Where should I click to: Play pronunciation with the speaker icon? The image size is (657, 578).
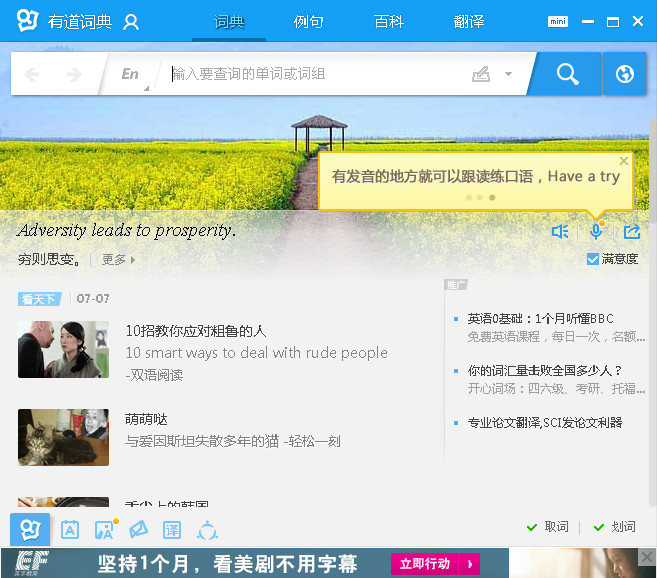point(560,232)
